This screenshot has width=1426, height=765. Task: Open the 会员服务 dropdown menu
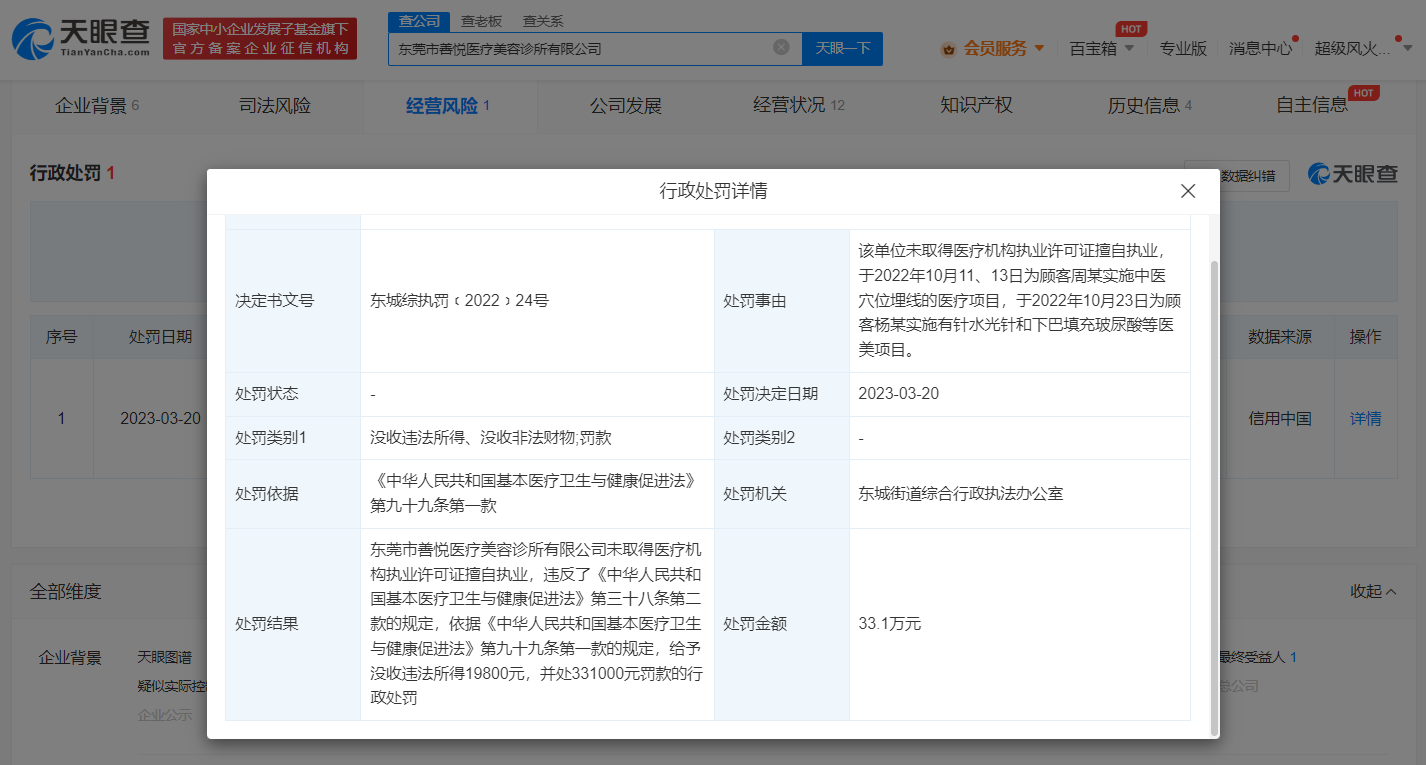click(x=1004, y=48)
